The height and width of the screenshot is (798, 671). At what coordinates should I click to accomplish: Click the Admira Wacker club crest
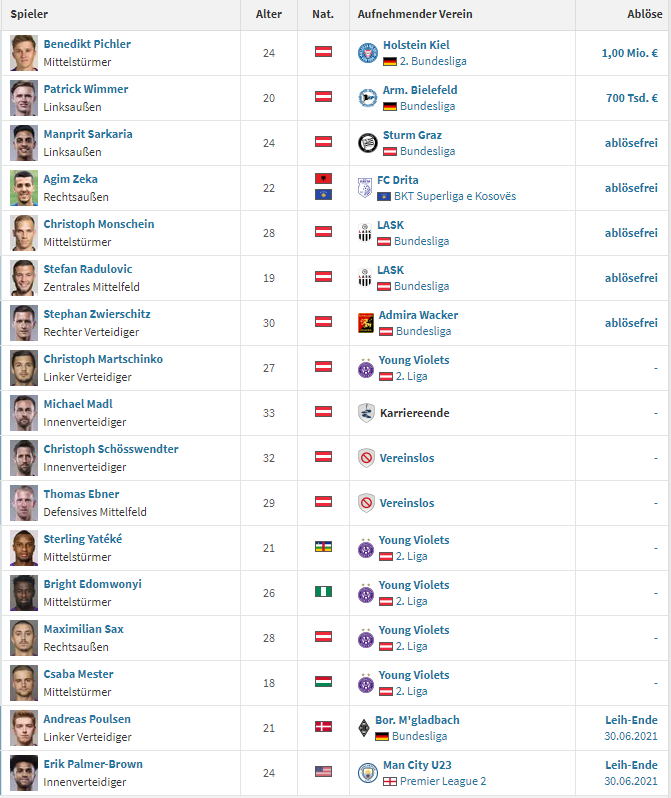point(366,323)
